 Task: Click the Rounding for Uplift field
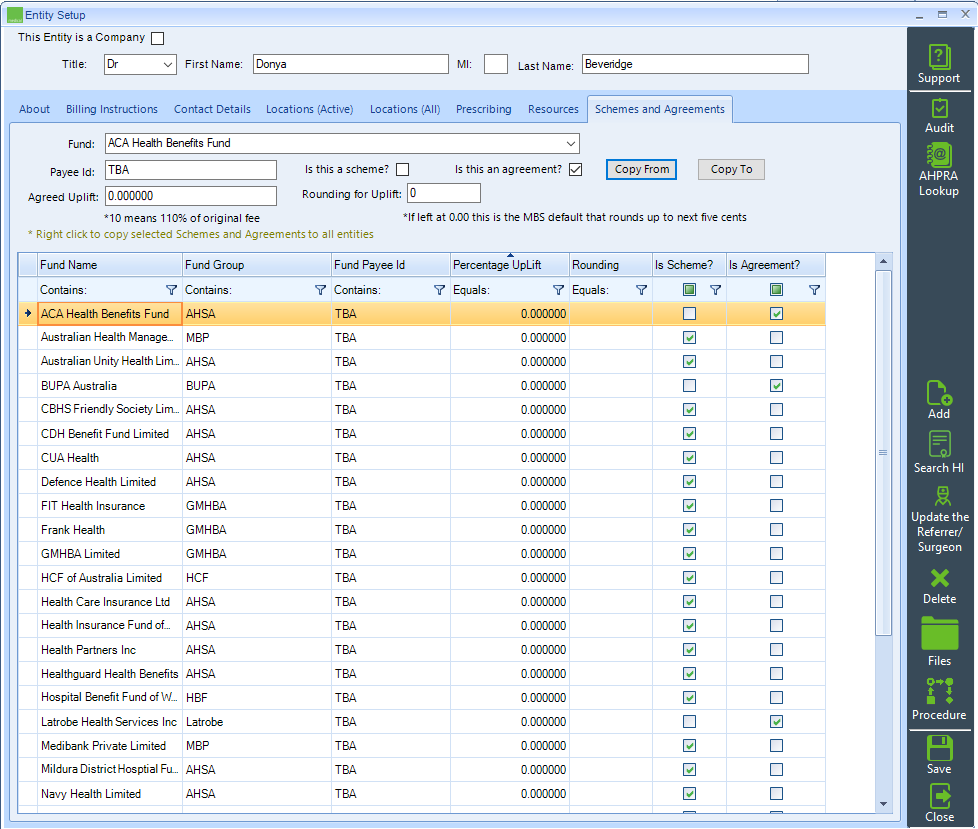(444, 193)
